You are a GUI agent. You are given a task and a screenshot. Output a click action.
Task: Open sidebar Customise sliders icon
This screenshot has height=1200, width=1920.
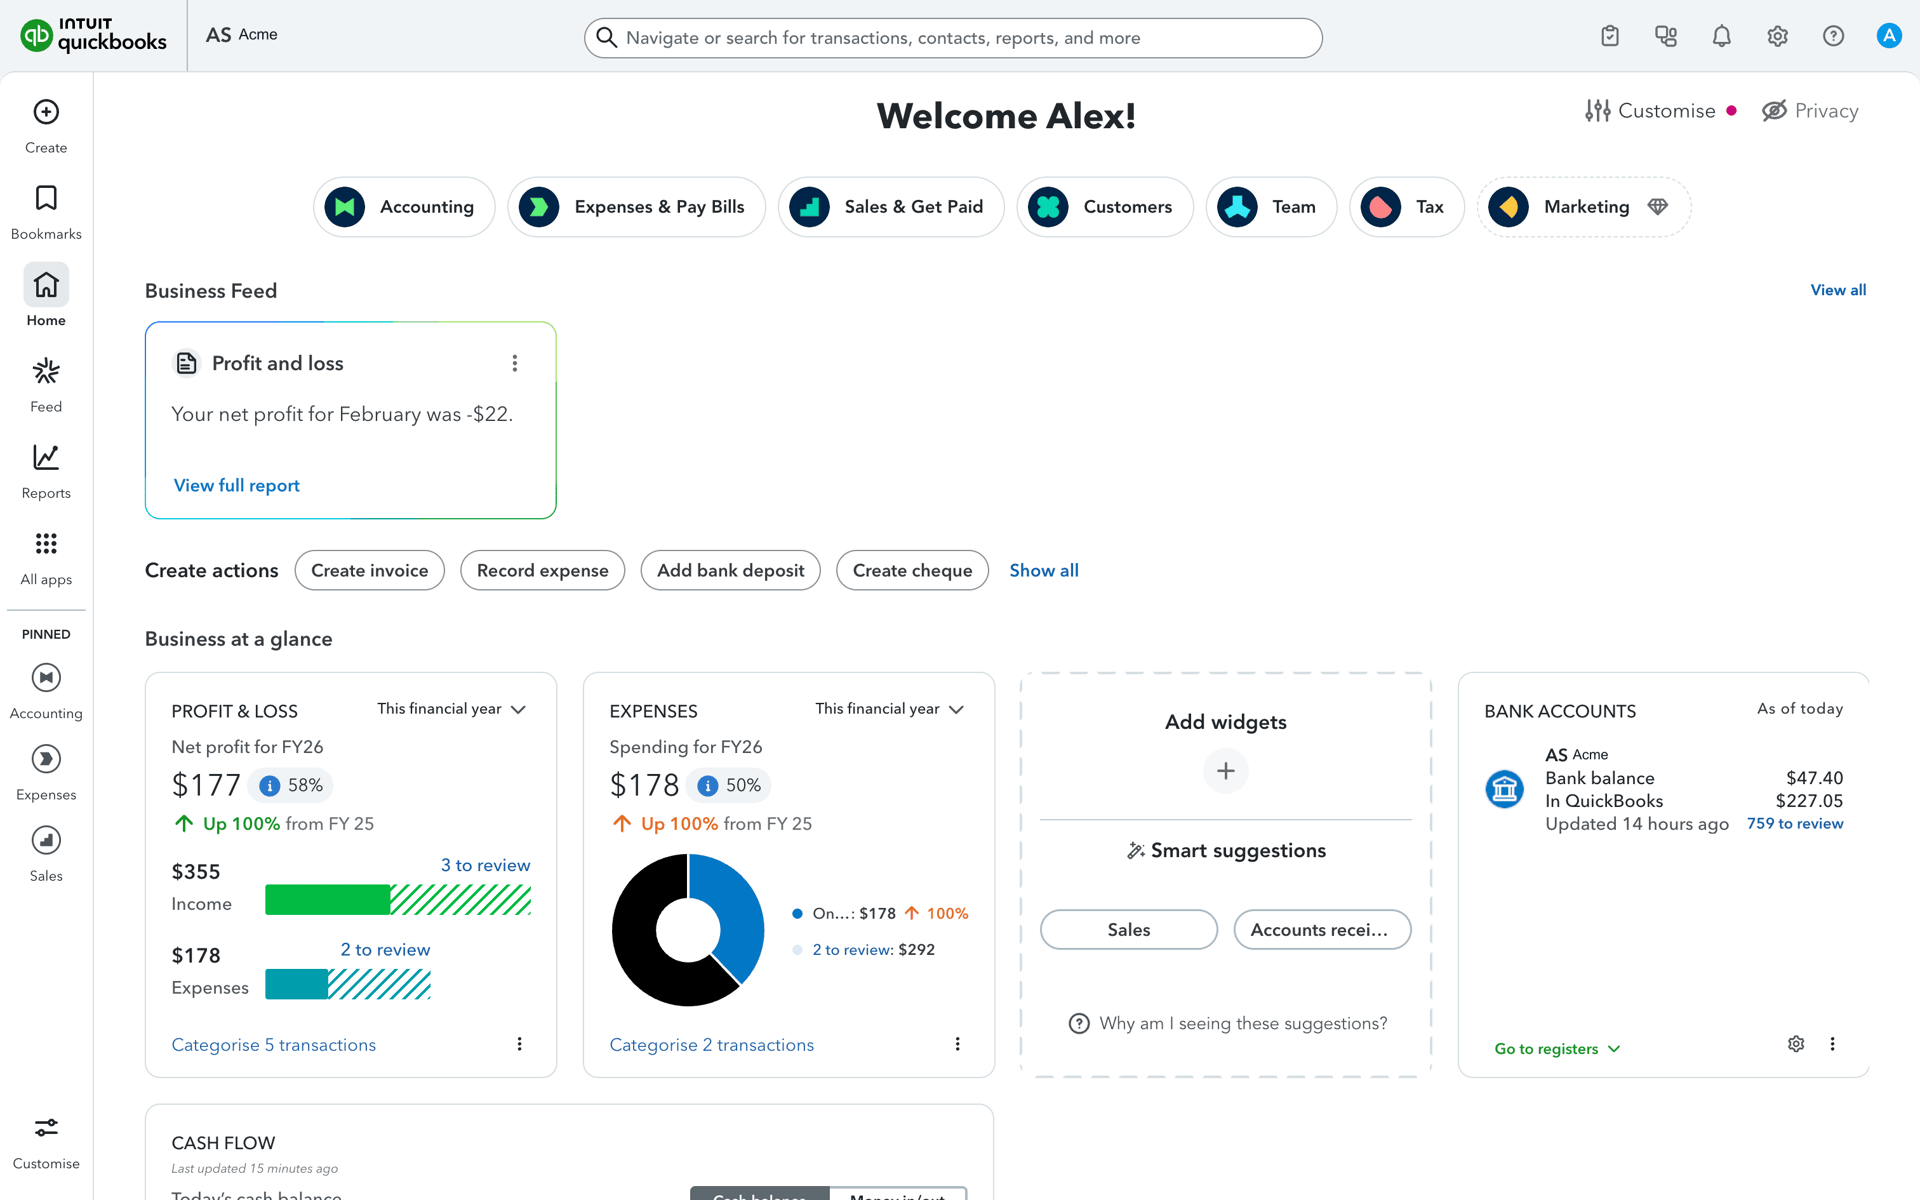pyautogui.click(x=46, y=1128)
